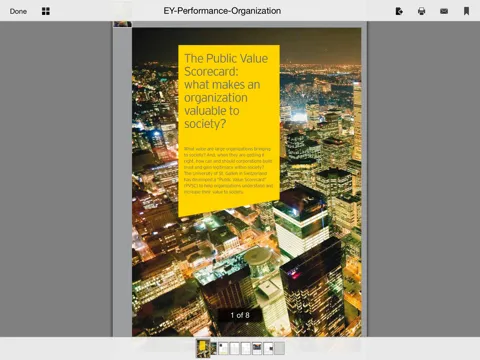Click the document title EY-Performance-Organization
Image resolution: width=480 pixels, height=360 pixels.
click(x=222, y=11)
